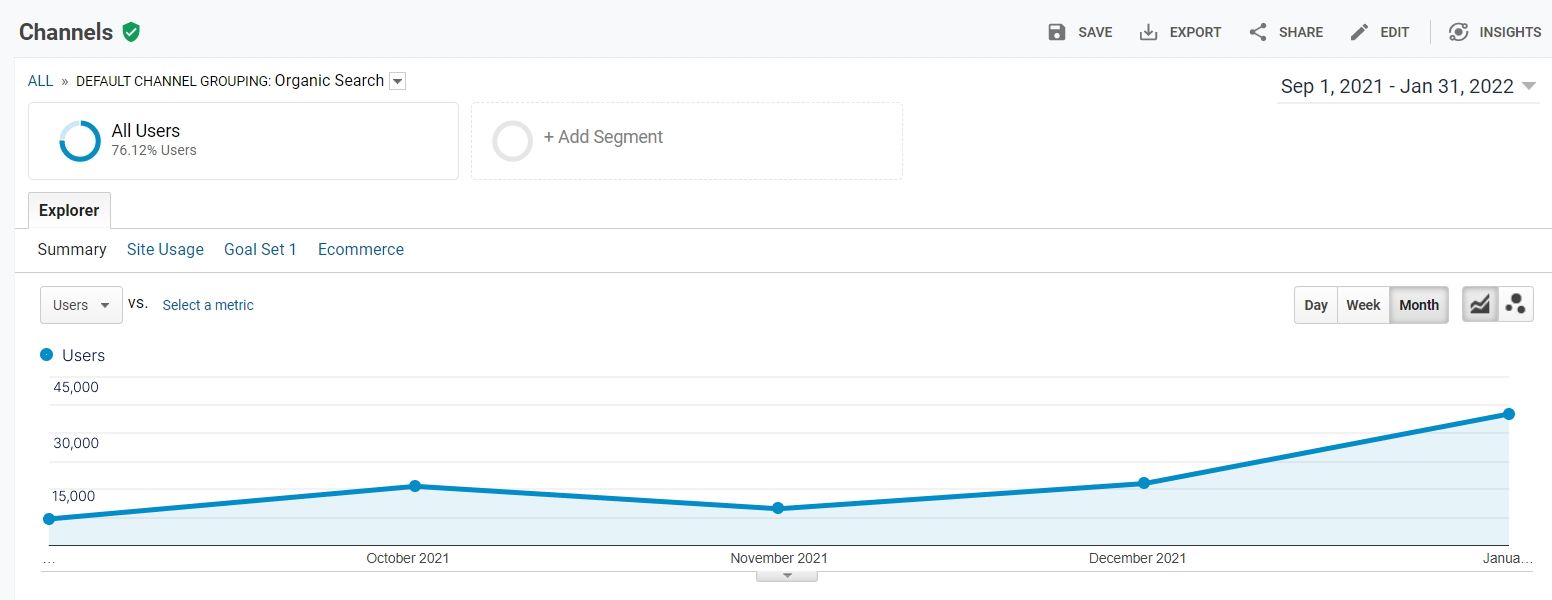Click the 30,000 axis label
The height and width of the screenshot is (600, 1552).
75,443
